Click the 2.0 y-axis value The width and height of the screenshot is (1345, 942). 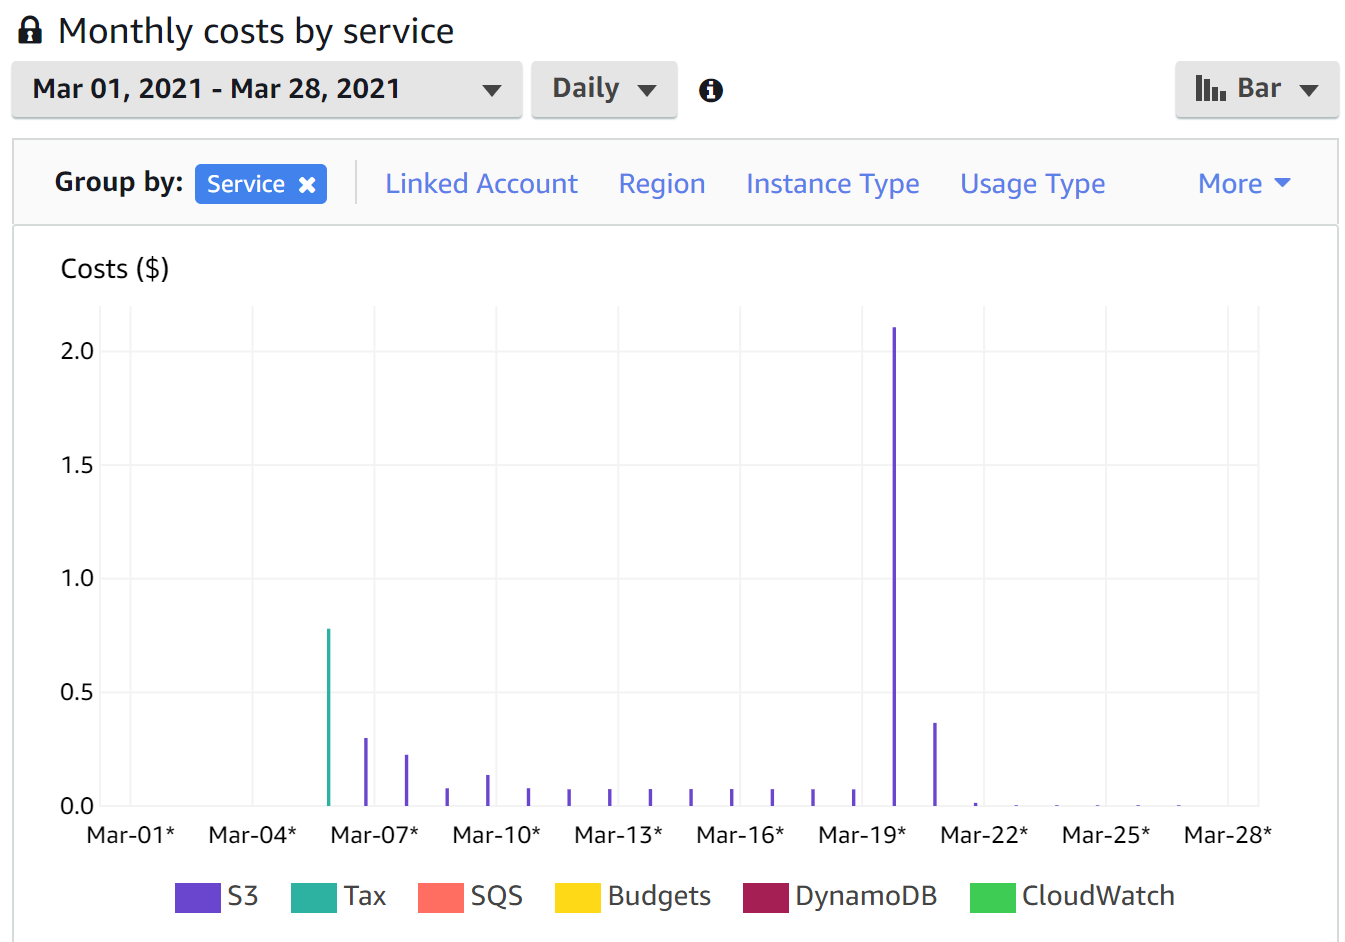(77, 351)
